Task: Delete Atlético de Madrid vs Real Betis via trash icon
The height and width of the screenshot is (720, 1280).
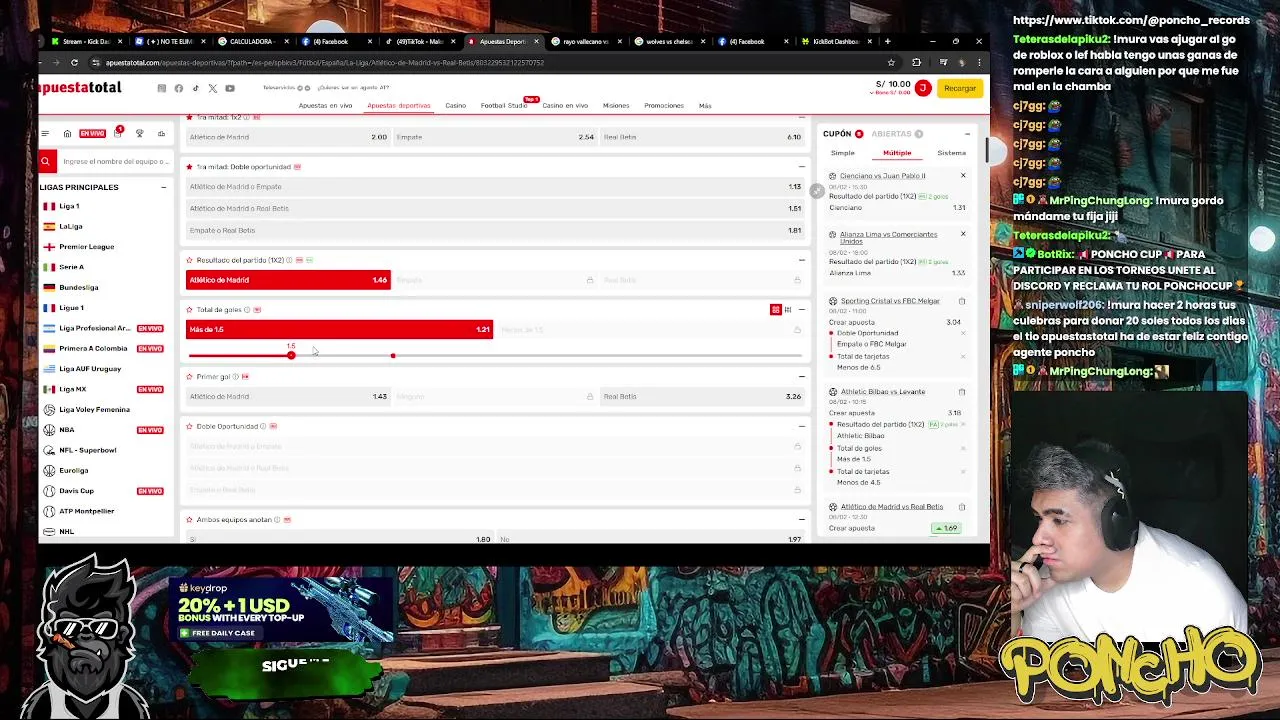Action: (962, 507)
